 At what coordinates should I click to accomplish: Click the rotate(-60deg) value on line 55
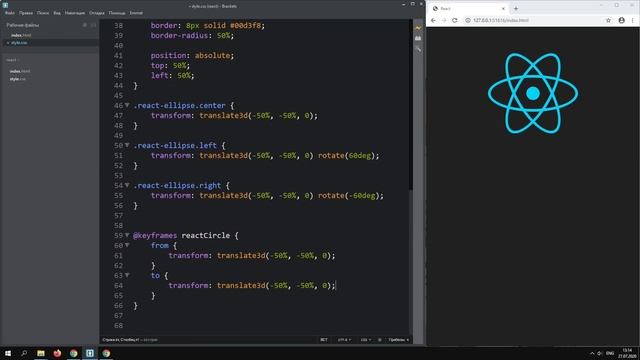point(350,196)
